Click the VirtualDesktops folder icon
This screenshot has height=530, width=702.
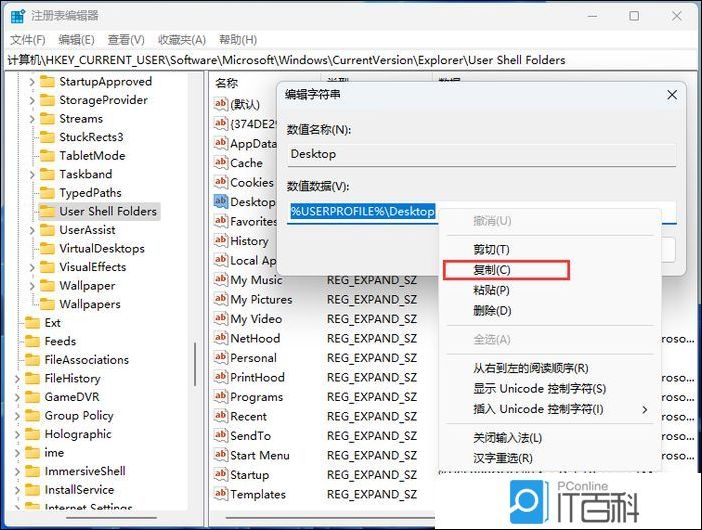pos(47,248)
